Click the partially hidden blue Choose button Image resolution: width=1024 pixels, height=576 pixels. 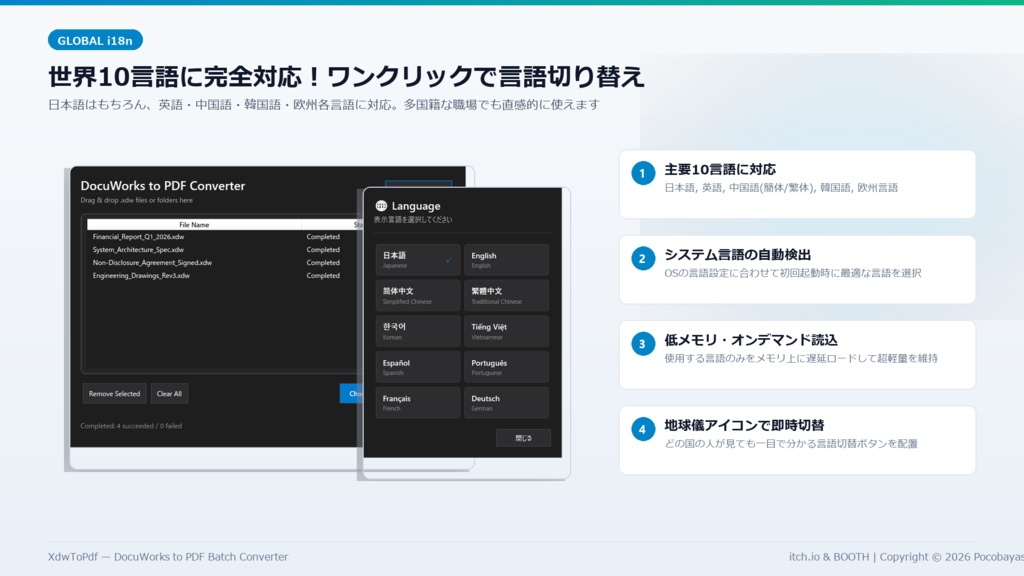click(x=351, y=394)
